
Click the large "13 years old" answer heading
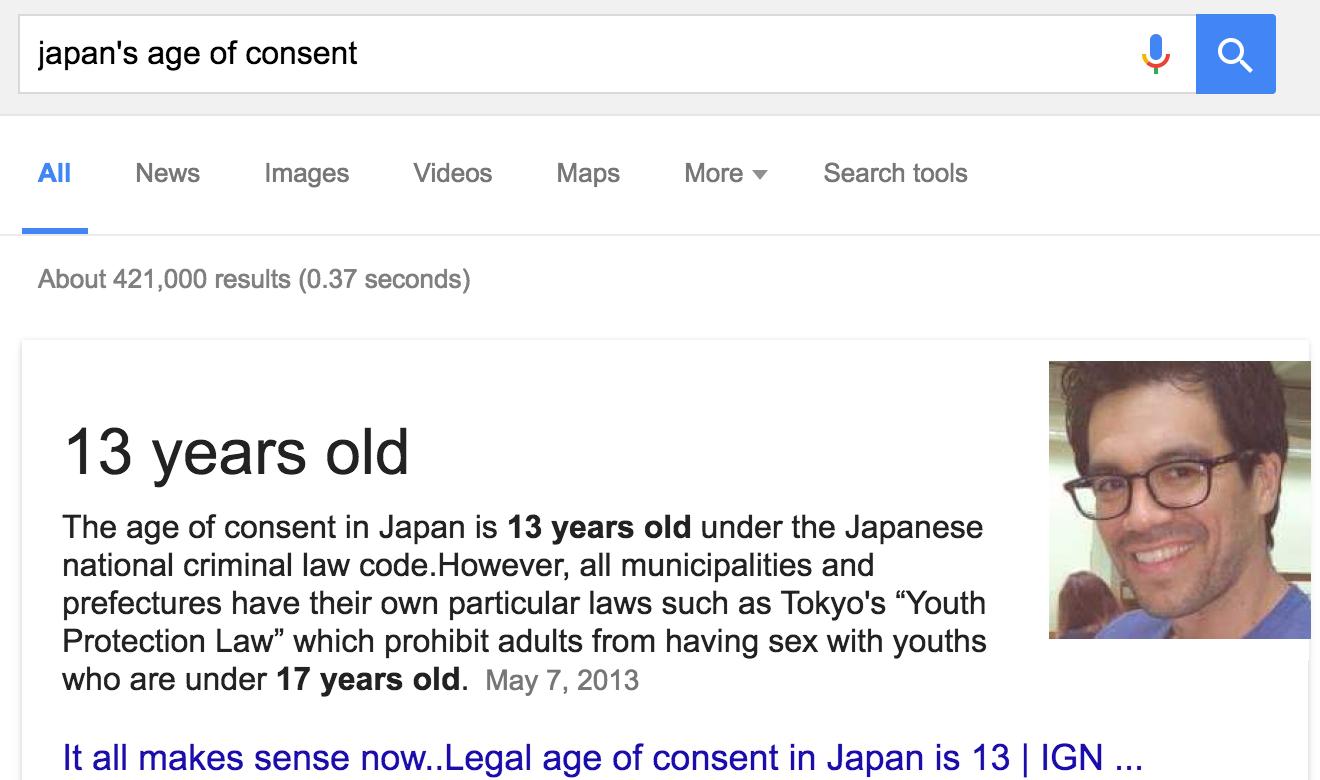tap(236, 451)
